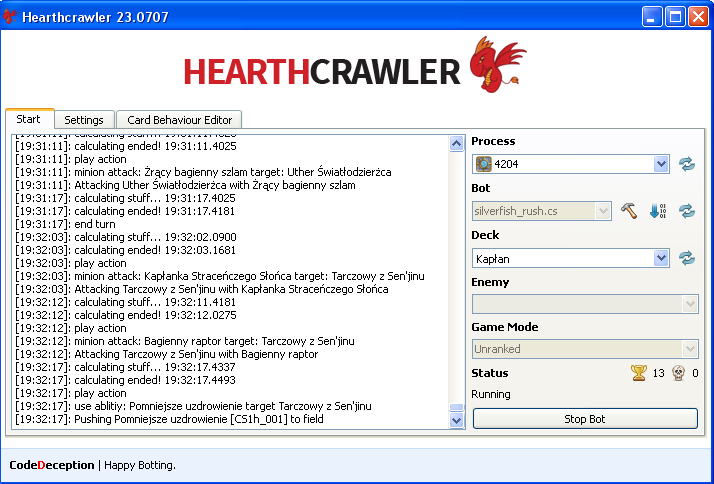The width and height of the screenshot is (714, 484).
Task: Click the red dragon logo
Action: point(497,65)
